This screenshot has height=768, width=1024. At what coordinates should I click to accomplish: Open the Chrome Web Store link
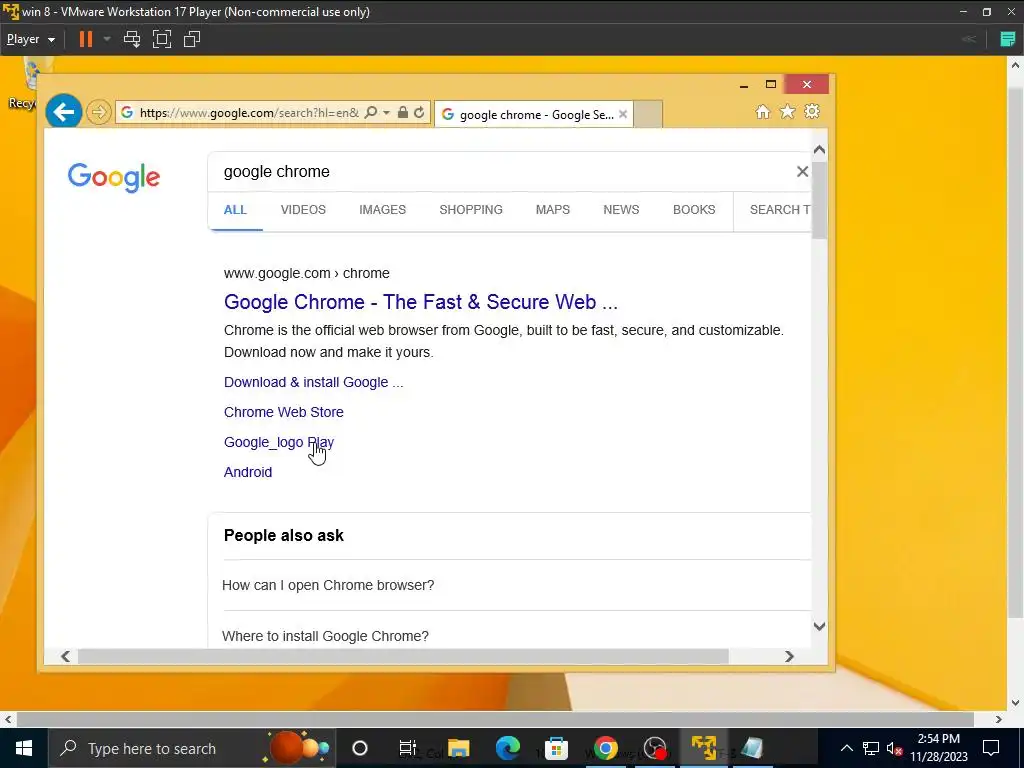pos(283,412)
